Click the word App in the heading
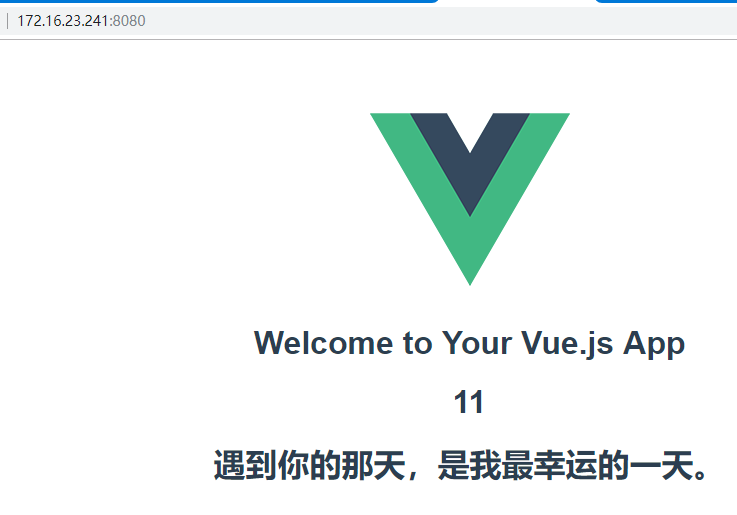Viewport: 737px width, 515px height. tap(654, 345)
